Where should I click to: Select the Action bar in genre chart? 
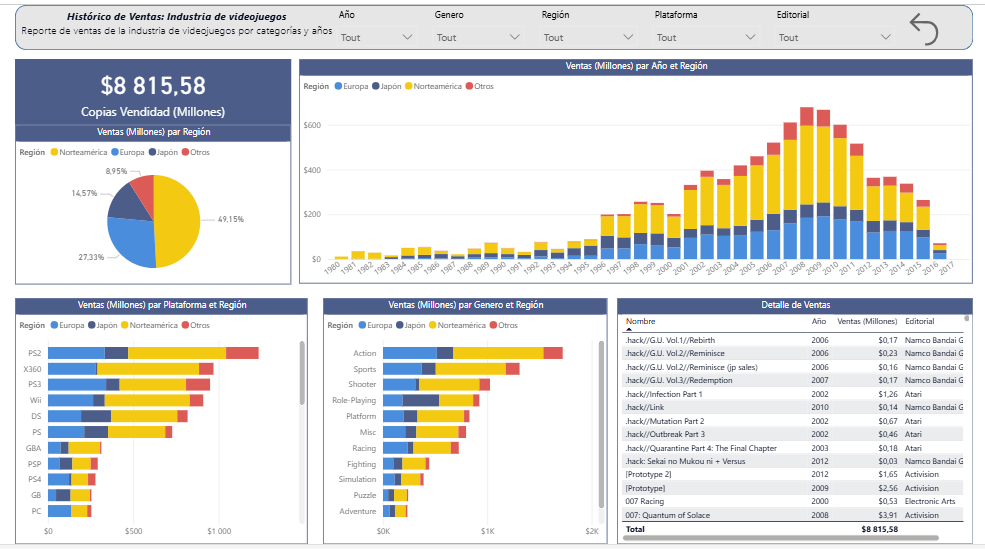tap(472, 353)
